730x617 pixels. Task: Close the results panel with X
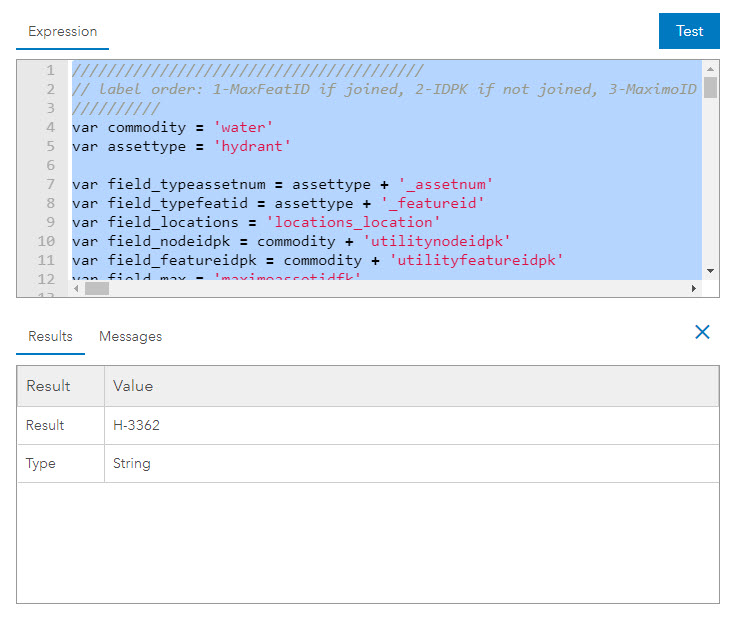pyautogui.click(x=702, y=332)
